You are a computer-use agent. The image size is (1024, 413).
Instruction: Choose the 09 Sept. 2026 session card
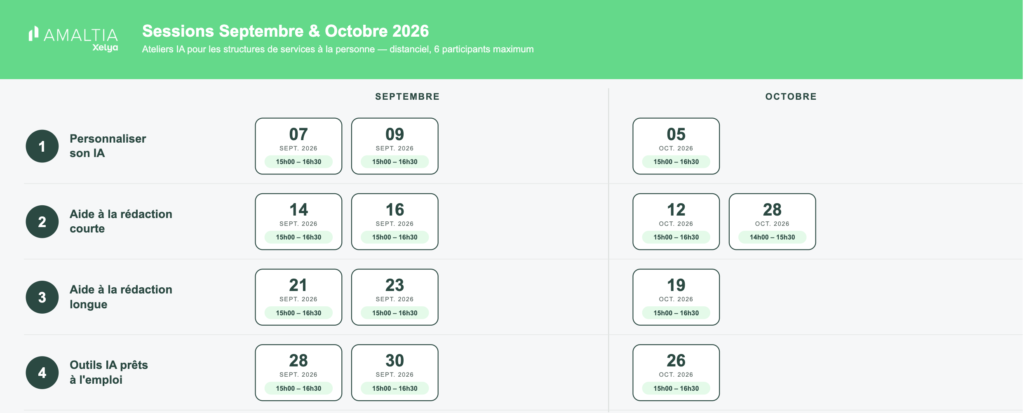pyautogui.click(x=394, y=146)
